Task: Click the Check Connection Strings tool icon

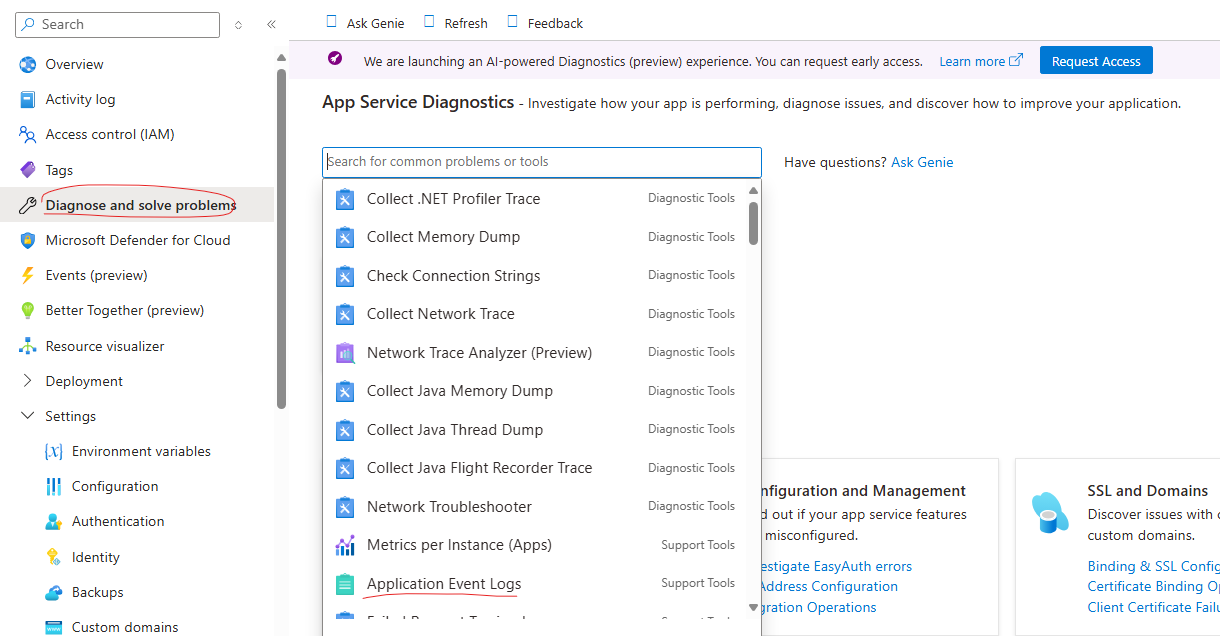Action: point(345,276)
